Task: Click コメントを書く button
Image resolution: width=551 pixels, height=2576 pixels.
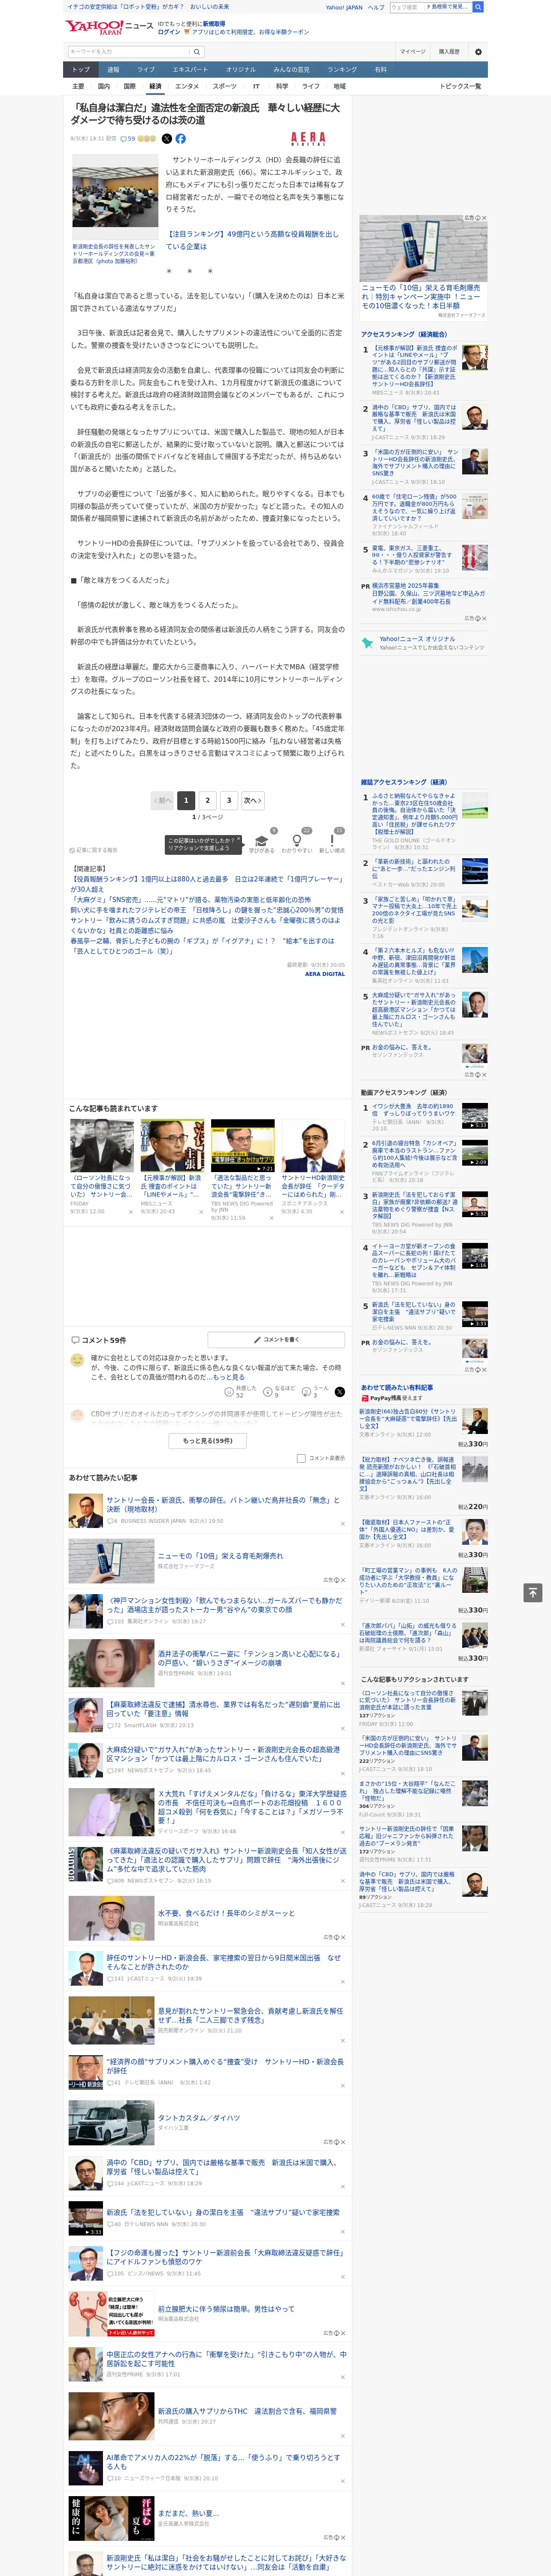Action: 277,1339
